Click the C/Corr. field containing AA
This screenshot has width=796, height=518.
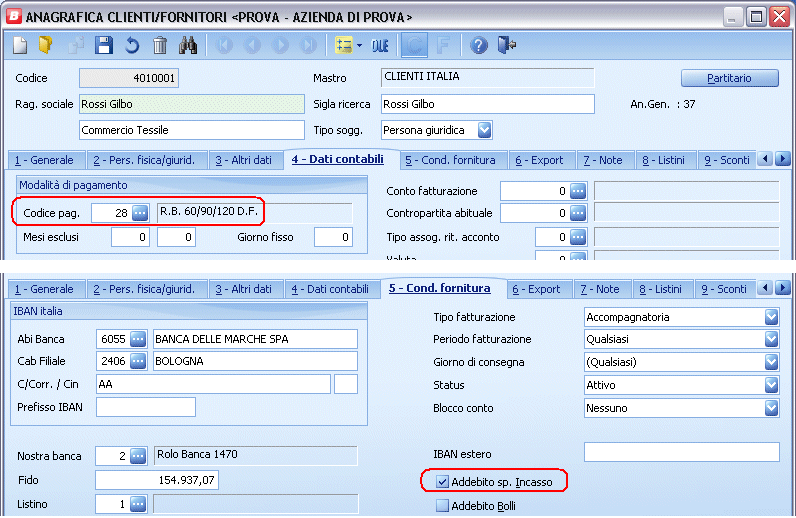coord(213,384)
